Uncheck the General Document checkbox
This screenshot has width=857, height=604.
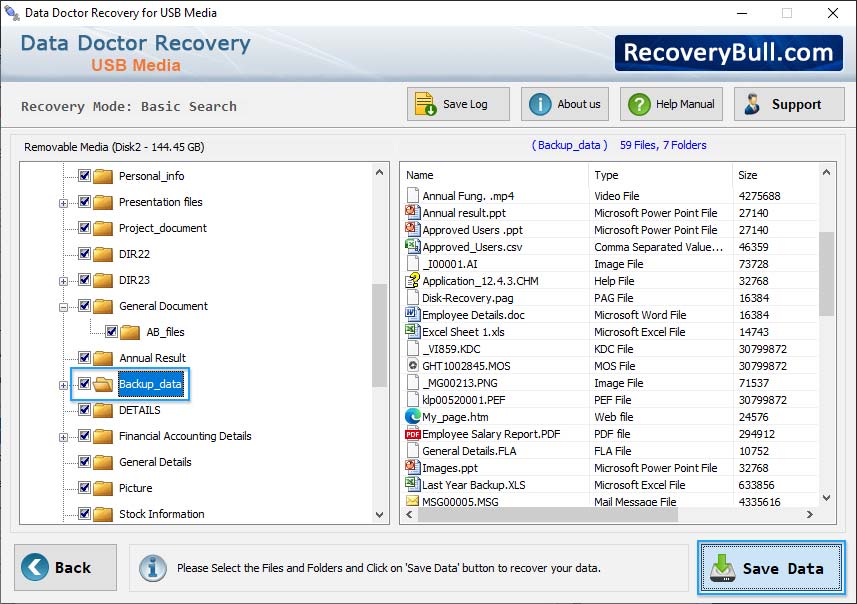click(84, 306)
